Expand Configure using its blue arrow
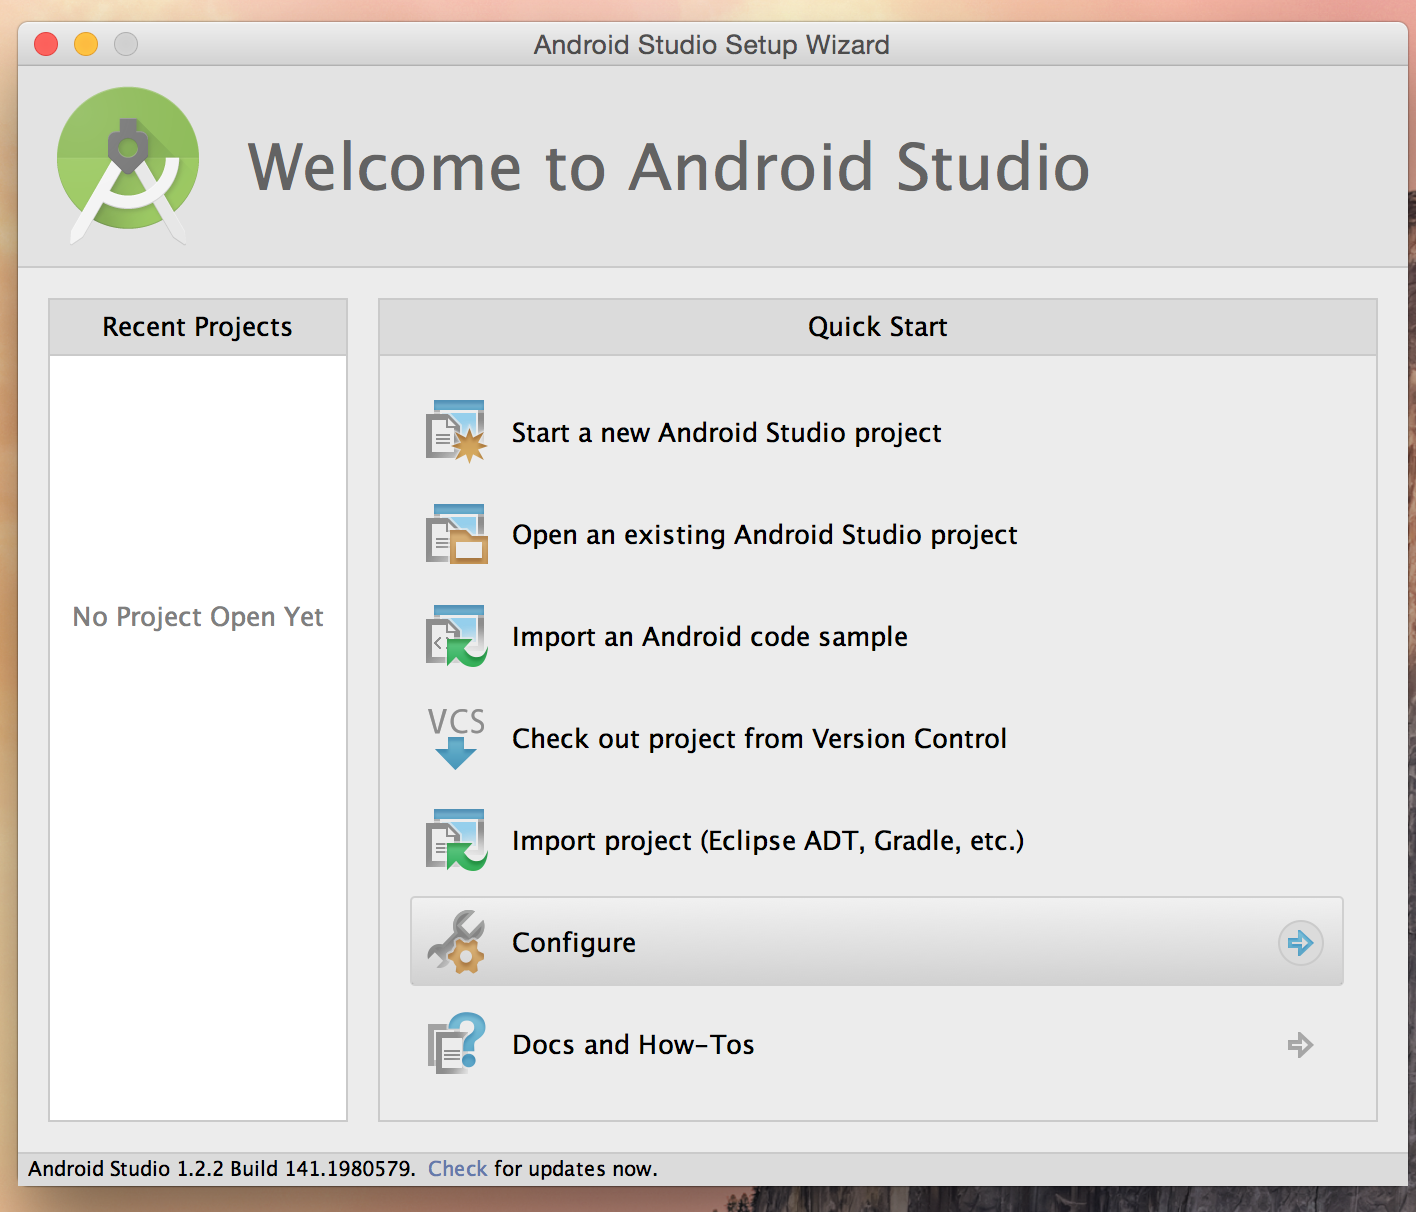Viewport: 1416px width, 1212px height. pos(1300,942)
